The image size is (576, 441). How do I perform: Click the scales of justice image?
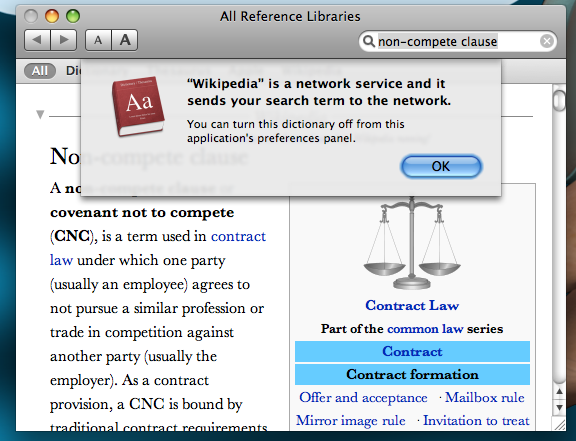click(x=412, y=243)
